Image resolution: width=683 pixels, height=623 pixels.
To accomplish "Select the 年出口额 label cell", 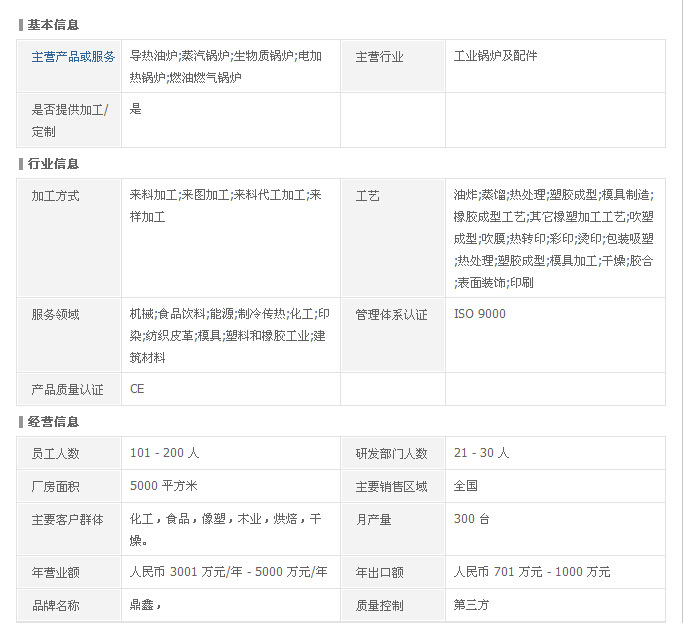I will 379,573.
